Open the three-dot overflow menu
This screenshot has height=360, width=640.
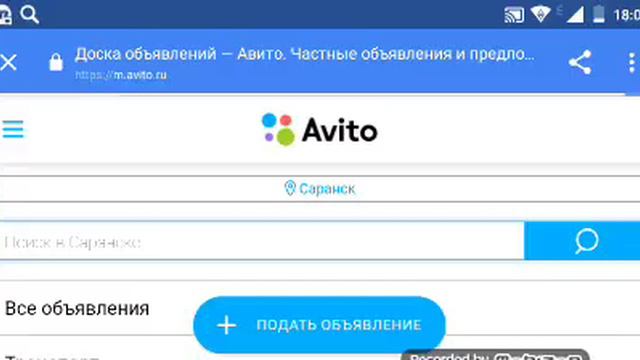631,62
